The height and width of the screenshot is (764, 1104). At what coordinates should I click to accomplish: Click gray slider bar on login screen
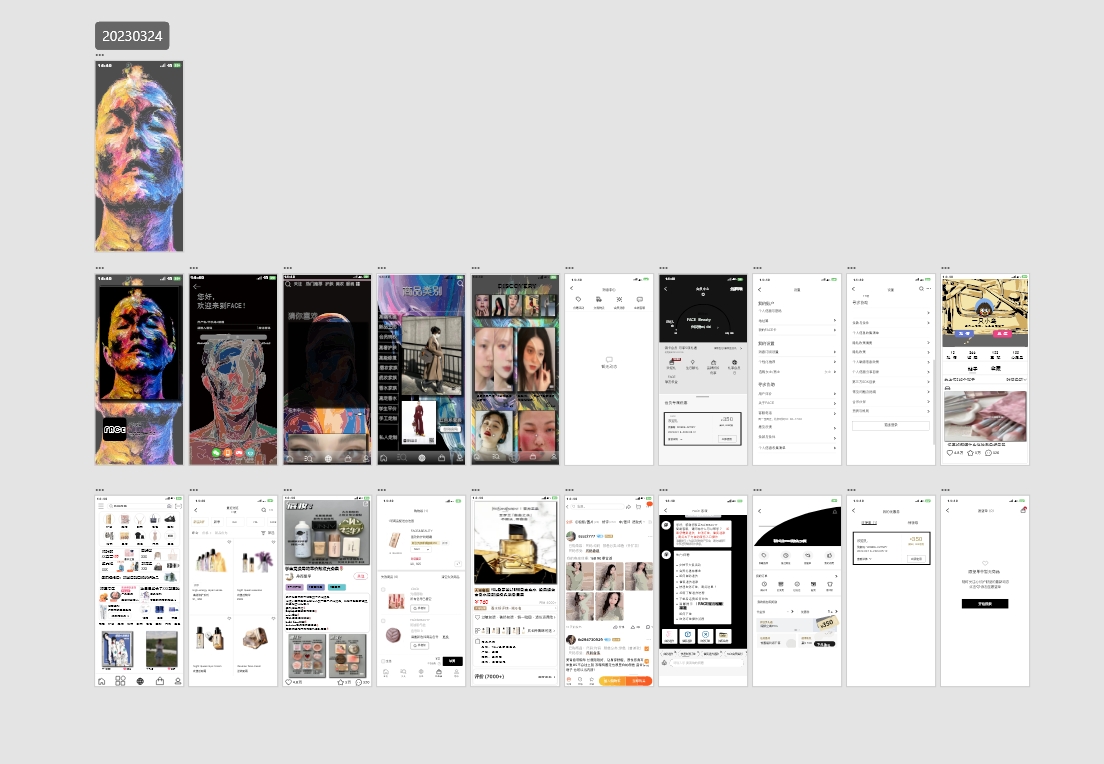(x=233, y=337)
